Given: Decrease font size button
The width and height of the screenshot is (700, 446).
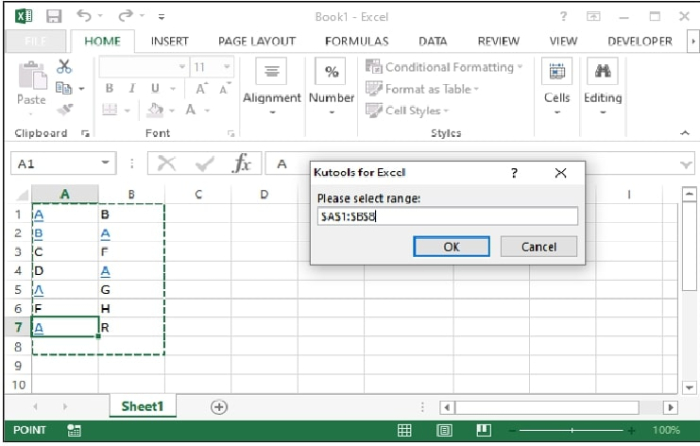Looking at the screenshot, I should pyautogui.click(x=225, y=89).
